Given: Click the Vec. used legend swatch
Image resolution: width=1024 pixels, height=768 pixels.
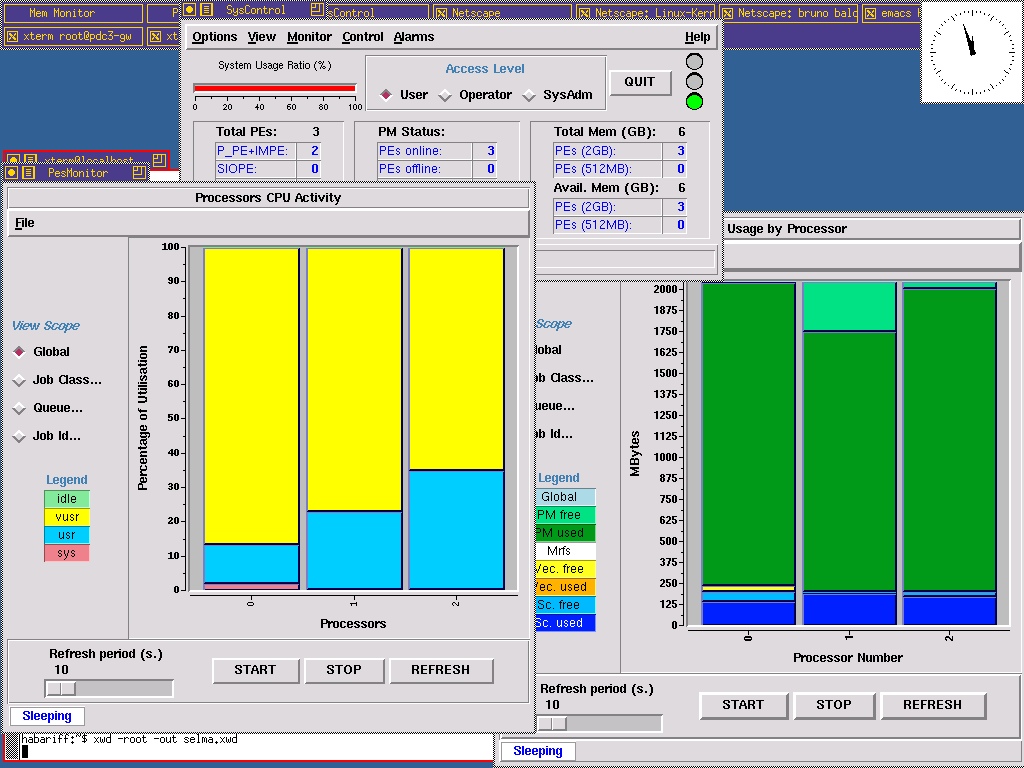Looking at the screenshot, I should point(566,586).
